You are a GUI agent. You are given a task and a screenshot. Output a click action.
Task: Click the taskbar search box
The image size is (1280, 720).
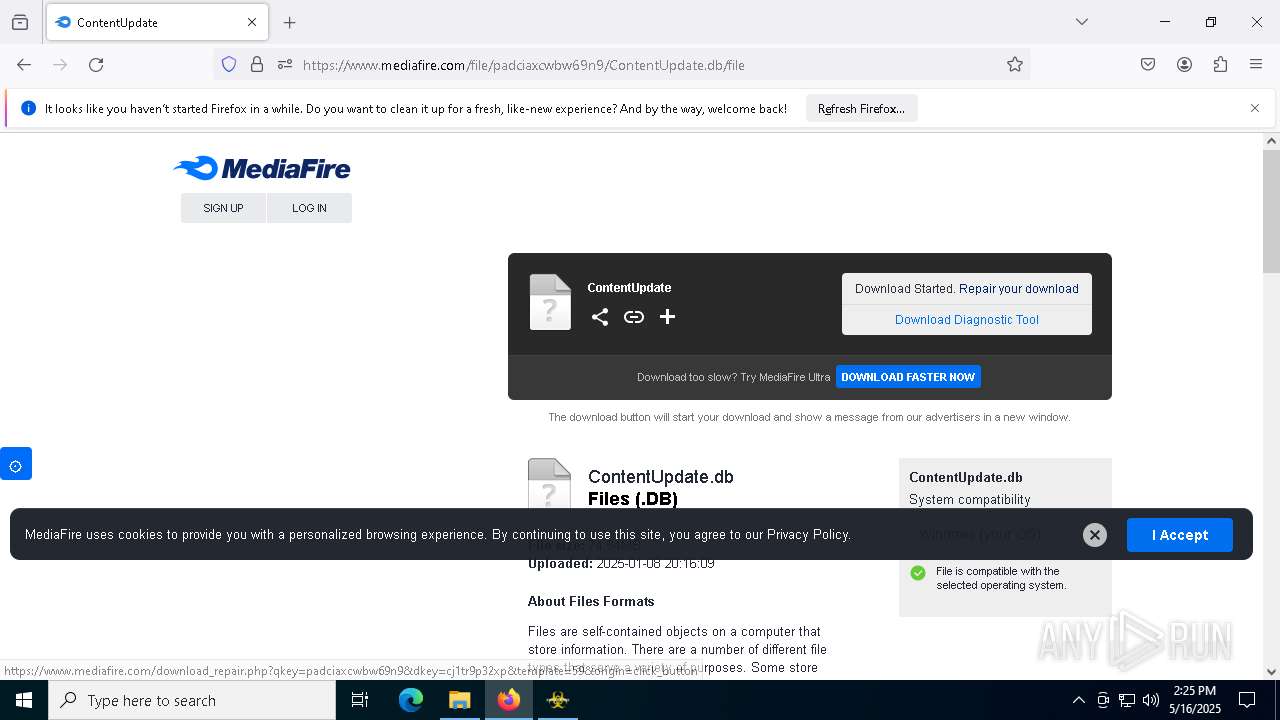click(192, 700)
